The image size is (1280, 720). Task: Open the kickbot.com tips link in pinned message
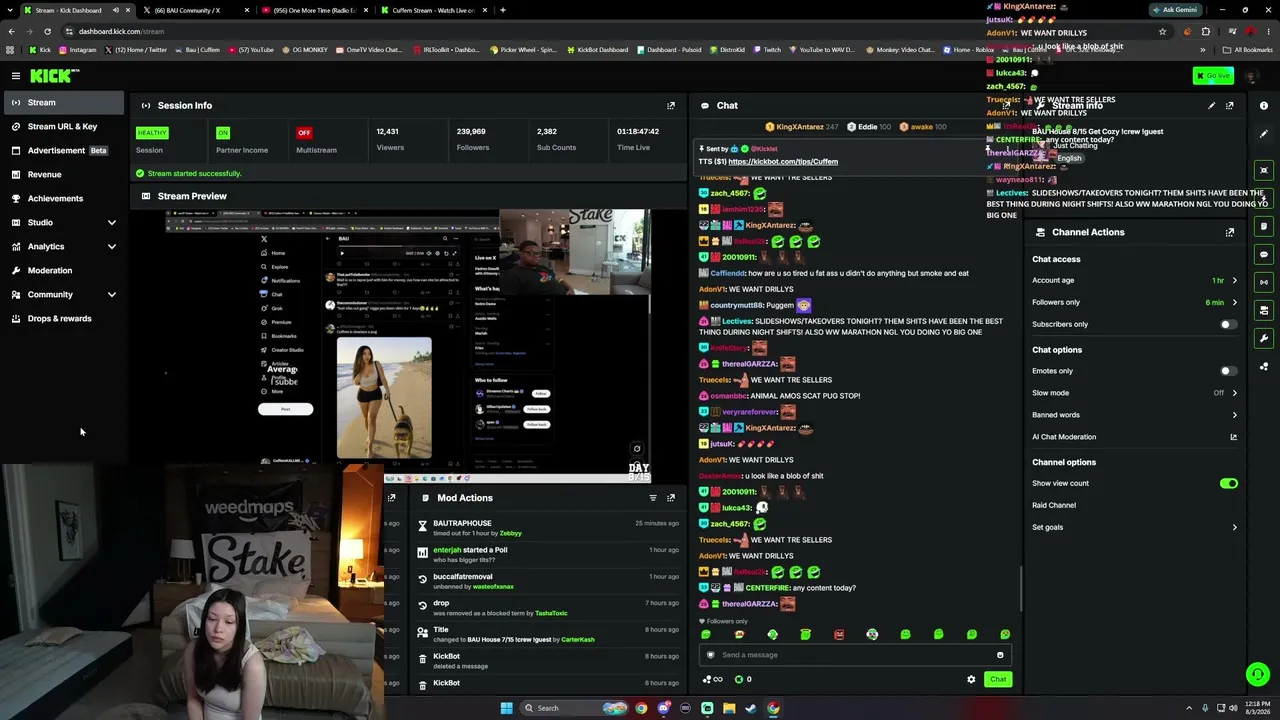pyautogui.click(x=783, y=161)
